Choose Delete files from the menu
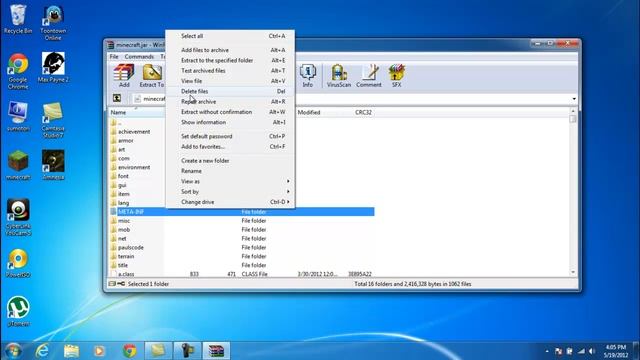Image resolution: width=640 pixels, height=360 pixels. click(x=231, y=91)
